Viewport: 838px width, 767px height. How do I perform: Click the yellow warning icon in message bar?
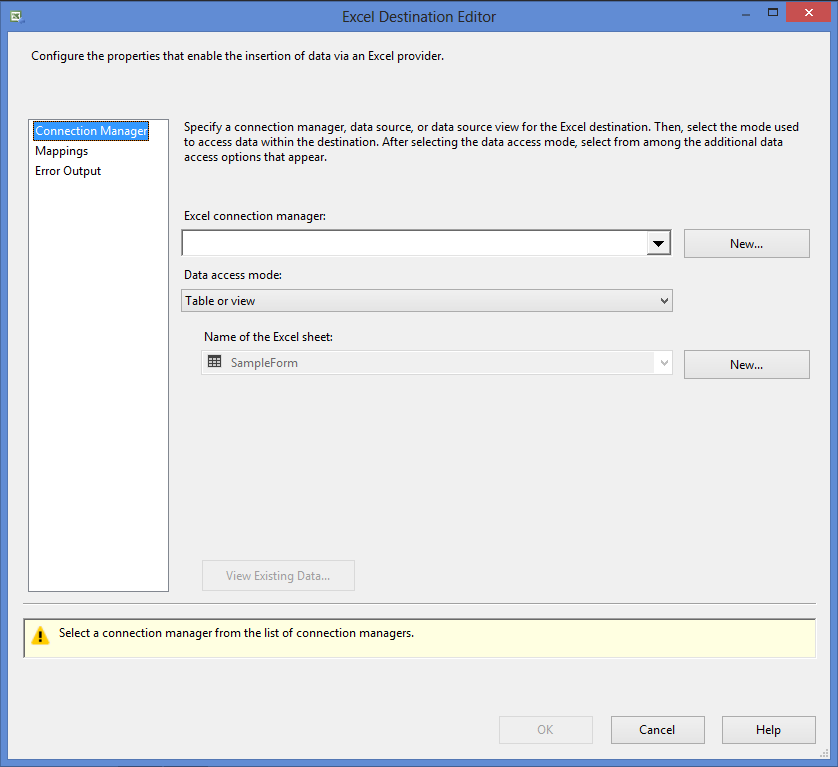point(40,636)
